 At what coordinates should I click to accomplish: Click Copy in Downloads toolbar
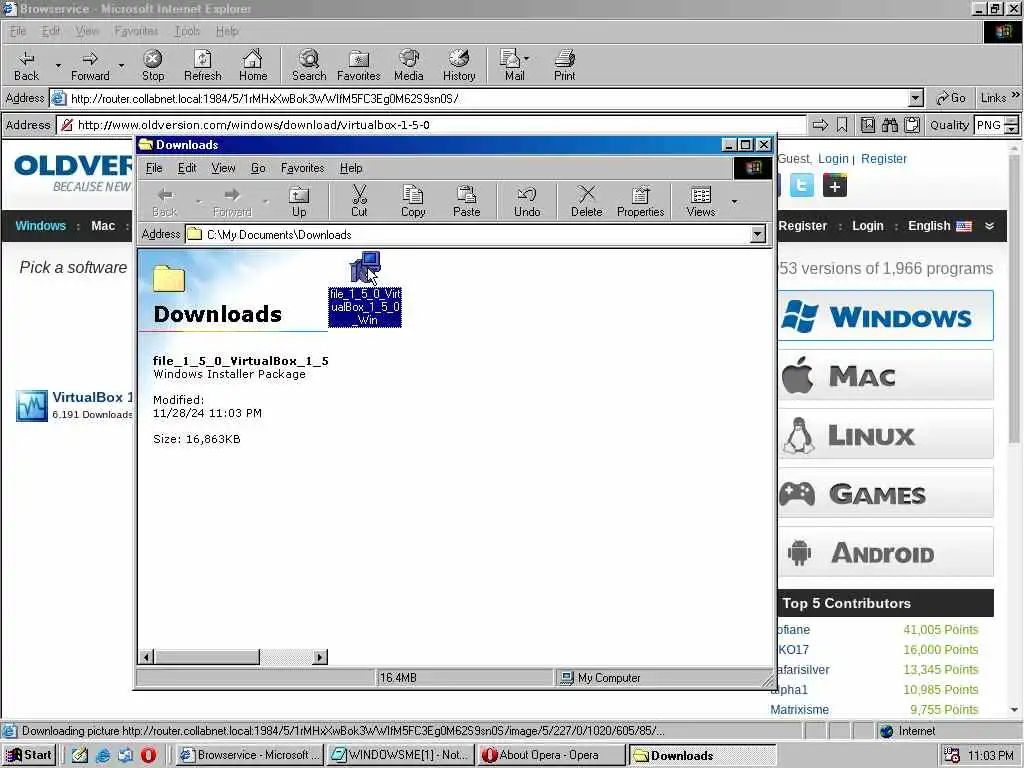tap(413, 201)
